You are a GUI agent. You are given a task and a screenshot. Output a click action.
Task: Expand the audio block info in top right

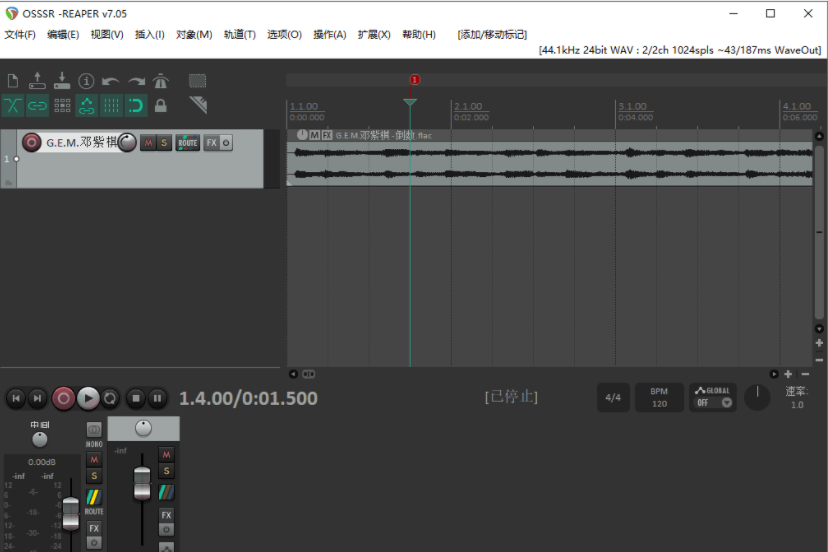tap(680, 49)
